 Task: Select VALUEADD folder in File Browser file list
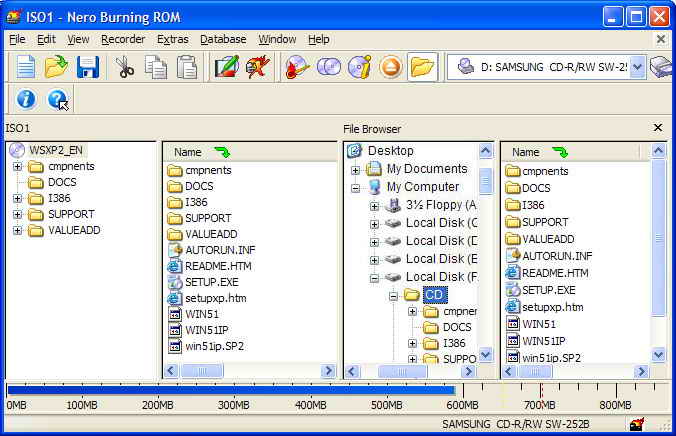click(x=548, y=239)
